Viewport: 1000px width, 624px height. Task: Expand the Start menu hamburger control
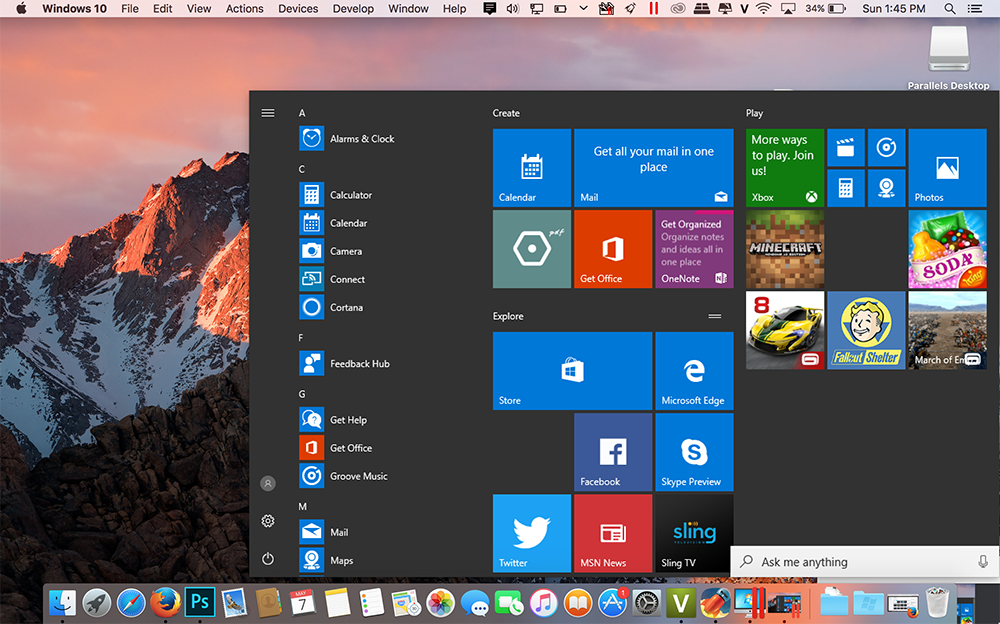(x=267, y=112)
